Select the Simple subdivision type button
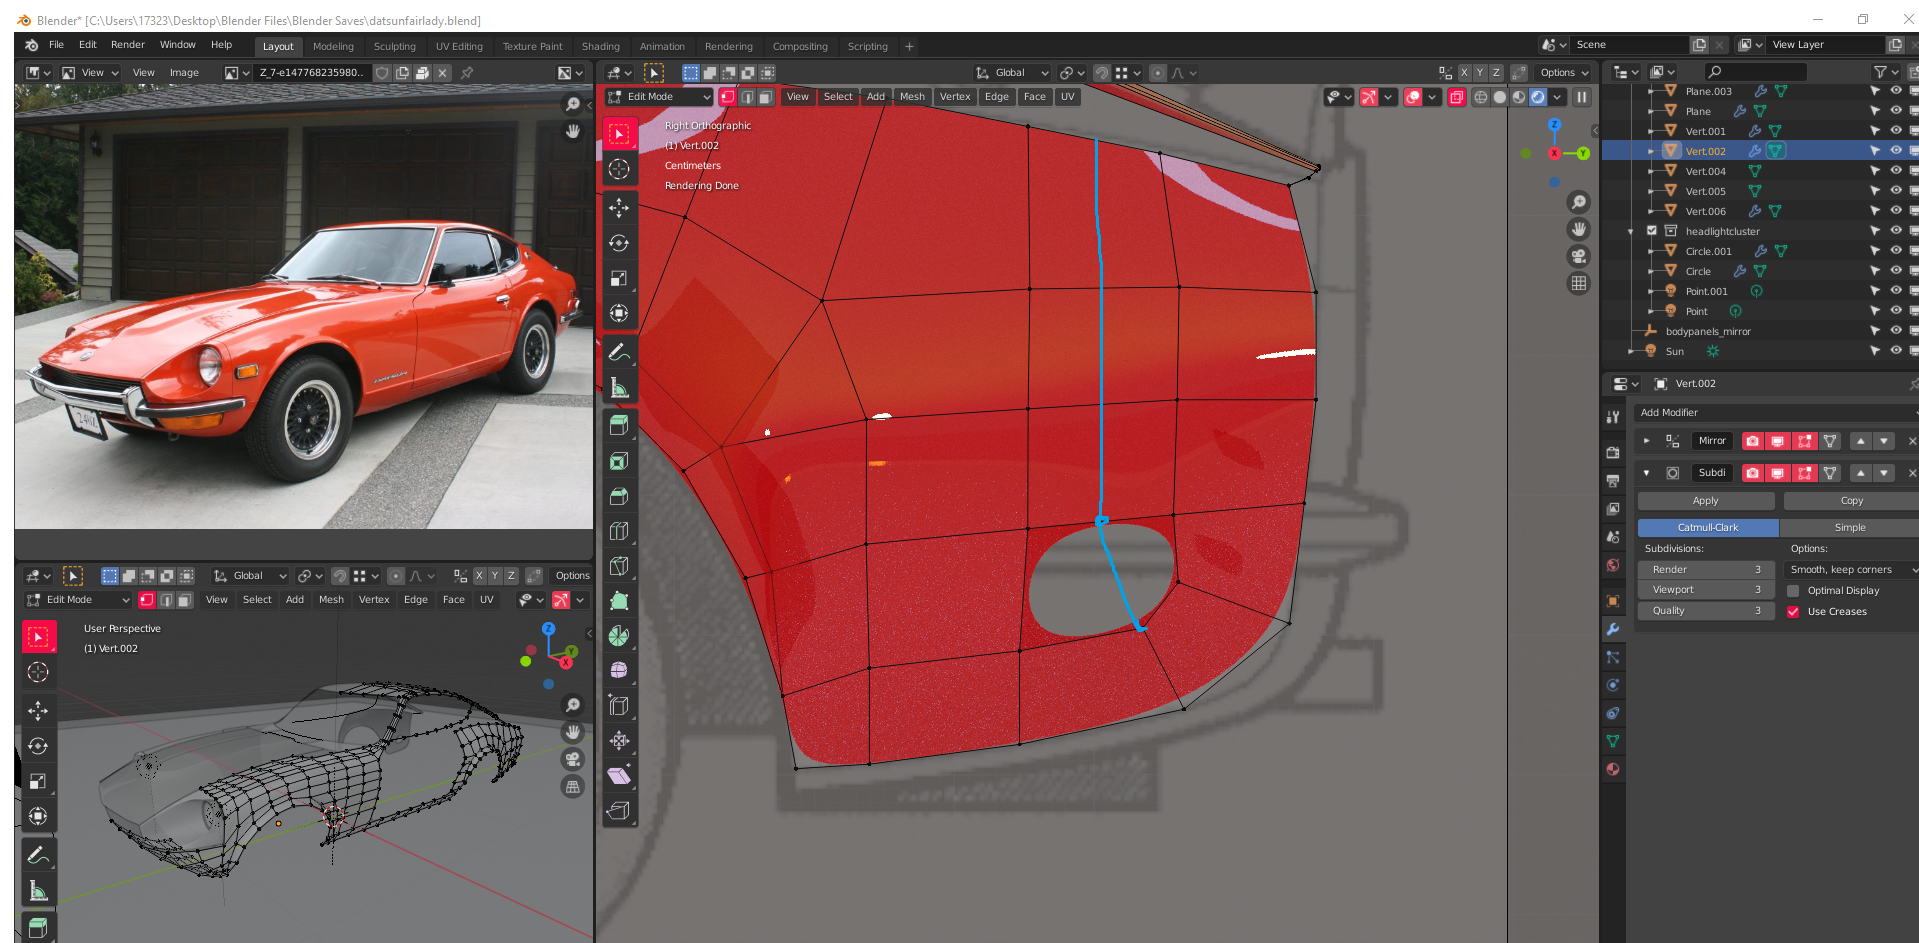 tap(1849, 528)
